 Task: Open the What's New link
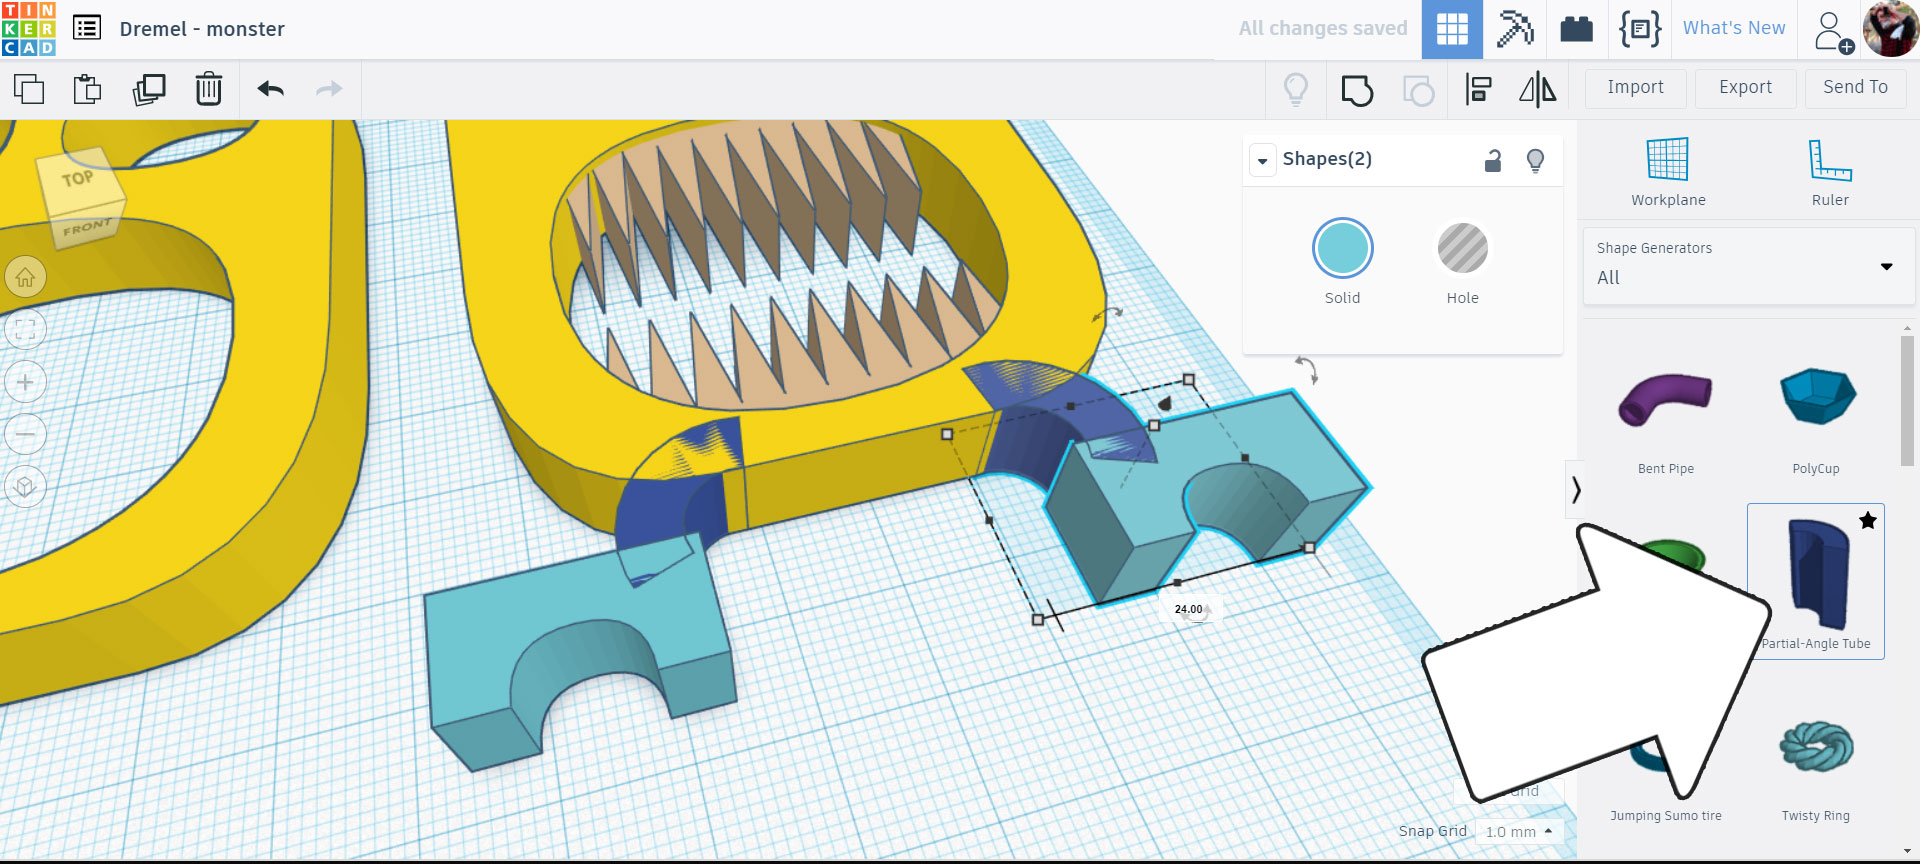pos(1734,28)
